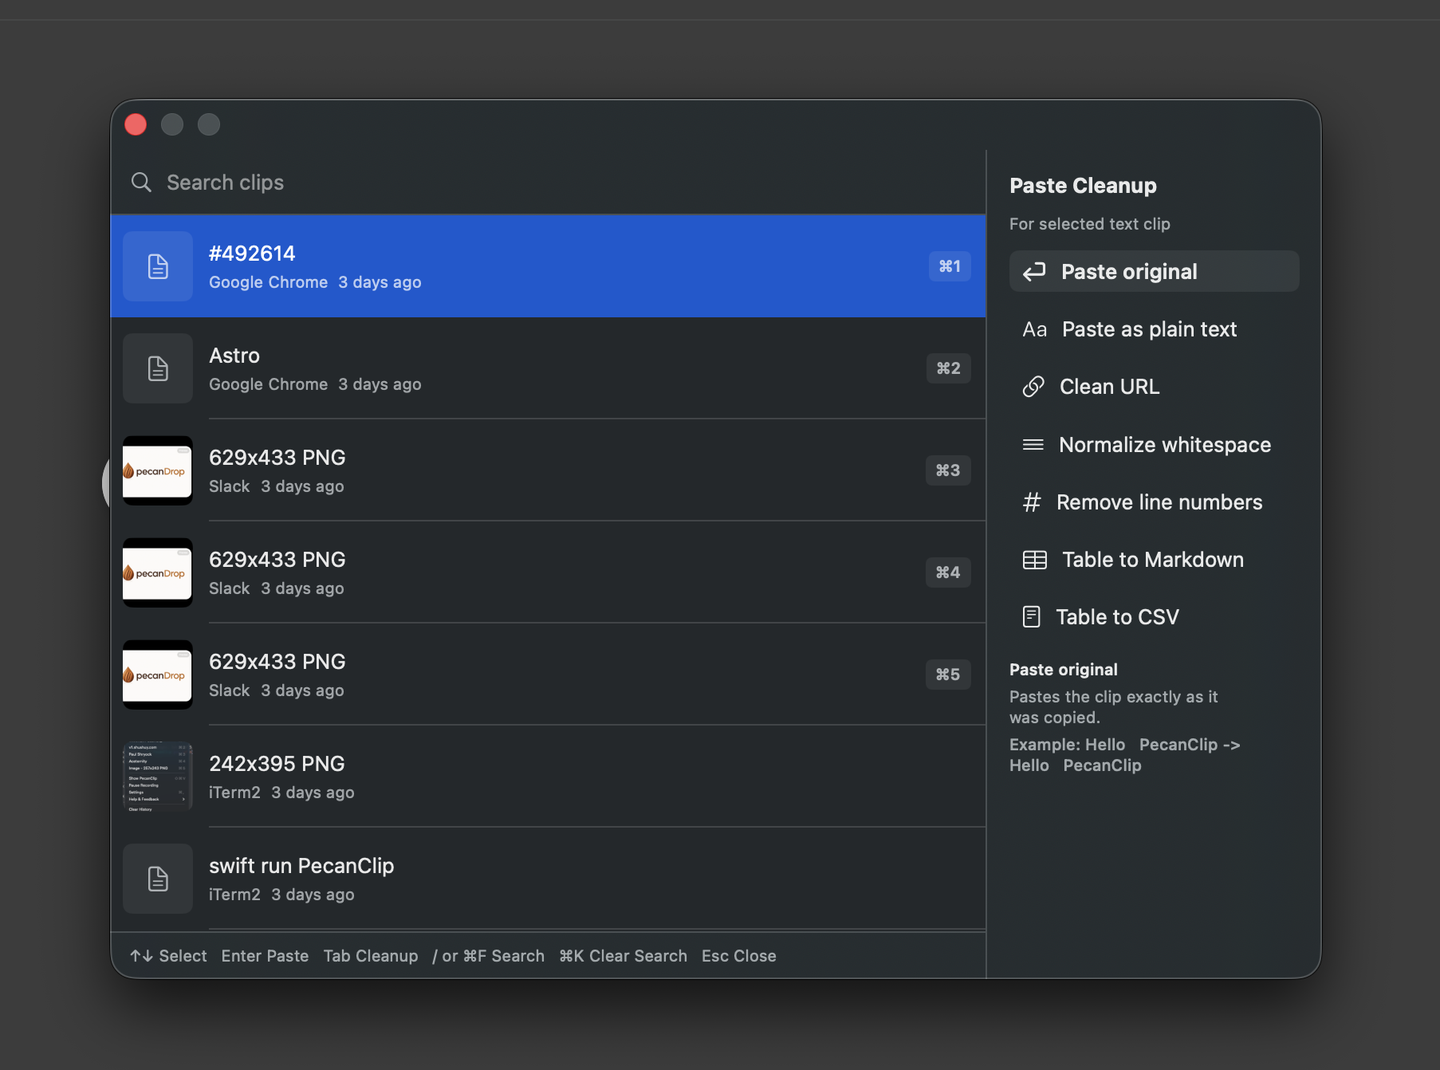Click the Aa plain text icon
Screen dimensions: 1440x1070
pos(1034,329)
